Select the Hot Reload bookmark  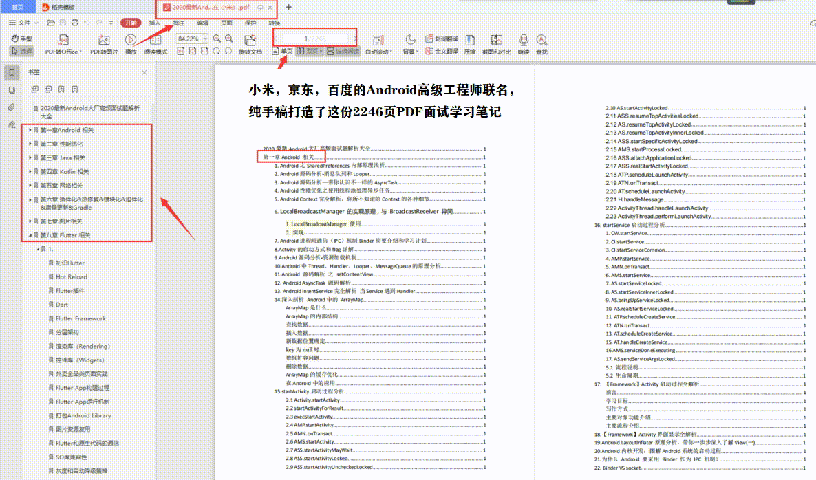(x=71, y=277)
